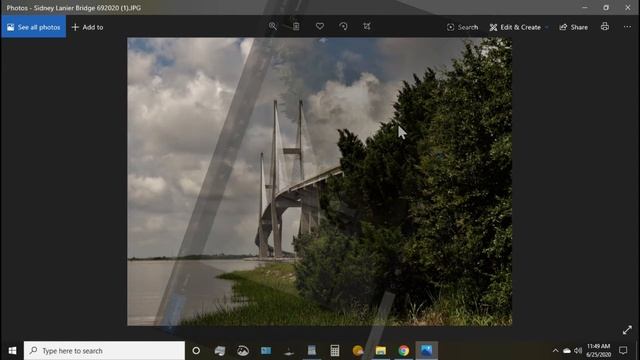The width and height of the screenshot is (640, 360).
Task: Restore down the Photos window
Action: [606, 7]
